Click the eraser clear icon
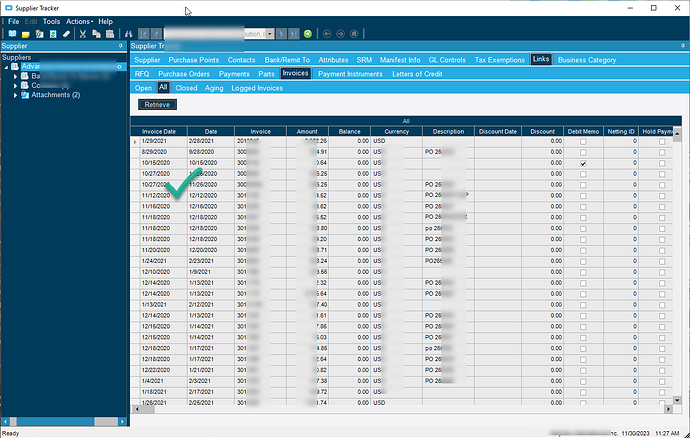This screenshot has width=690, height=438. tap(67, 34)
